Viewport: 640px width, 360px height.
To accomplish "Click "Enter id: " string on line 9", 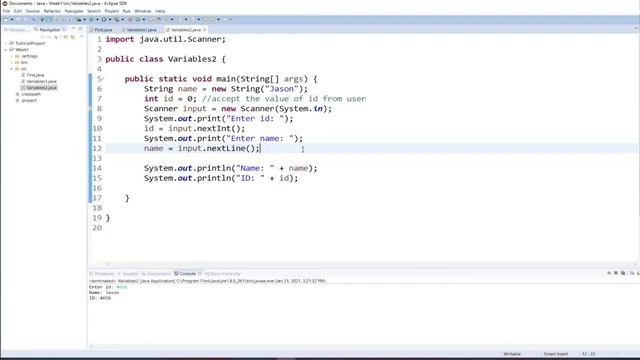I will (x=255, y=118).
